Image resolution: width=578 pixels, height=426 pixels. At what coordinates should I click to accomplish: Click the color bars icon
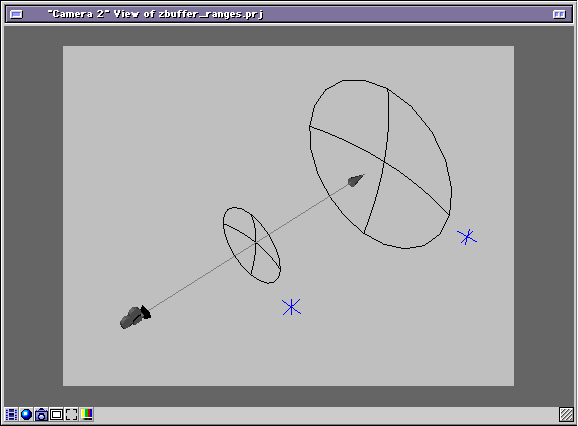[87, 414]
